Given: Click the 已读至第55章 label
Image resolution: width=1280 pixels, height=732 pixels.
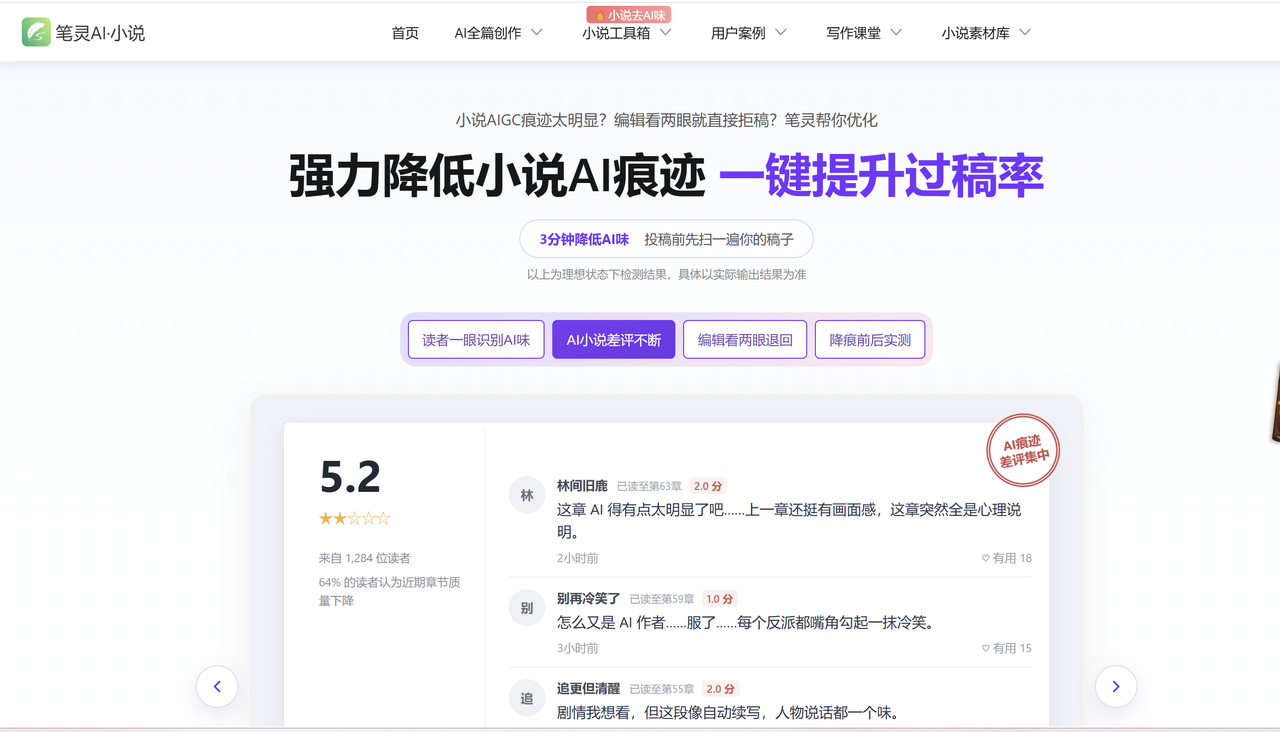Looking at the screenshot, I should 662,689.
